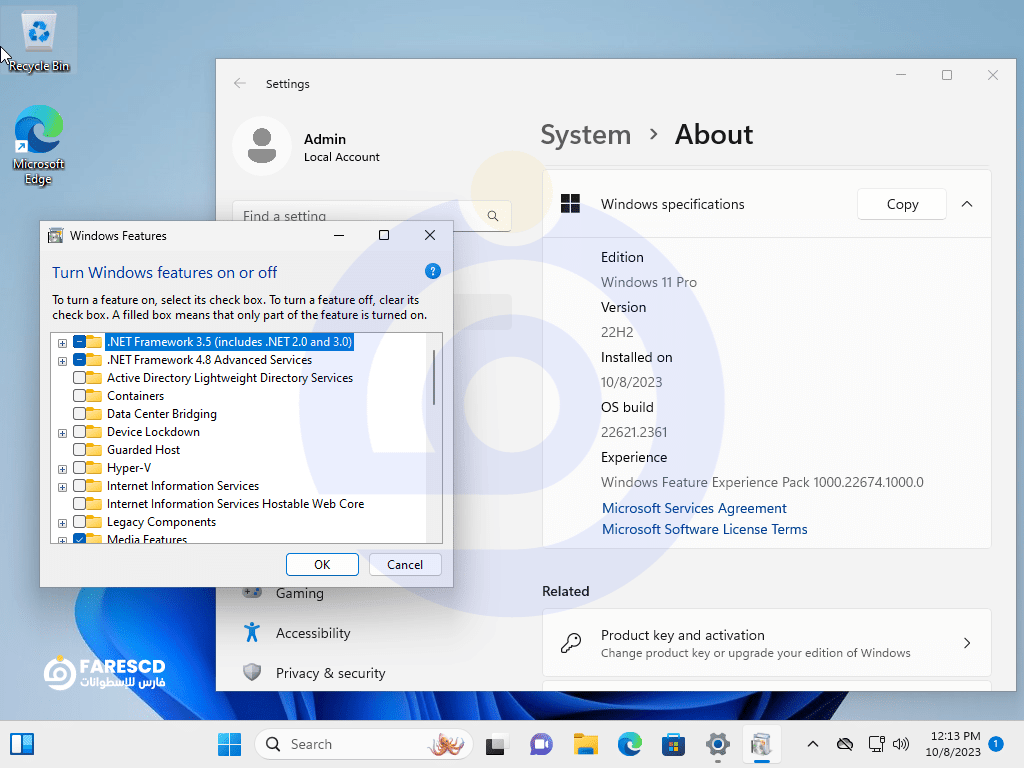1024x768 pixels.
Task: Expand the Hyper-V tree node
Action: [x=62, y=469]
